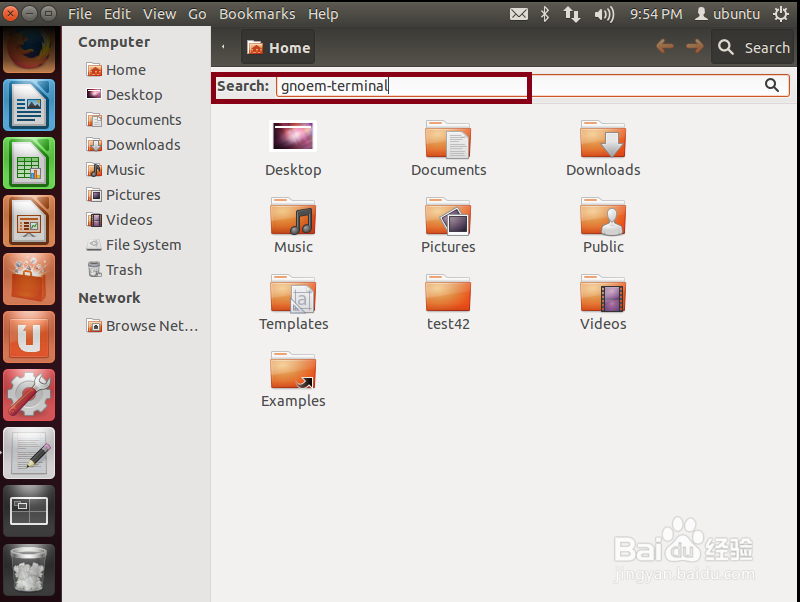Image resolution: width=800 pixels, height=602 pixels.
Task: Open the Workspace Switcher icon
Action: click(29, 511)
